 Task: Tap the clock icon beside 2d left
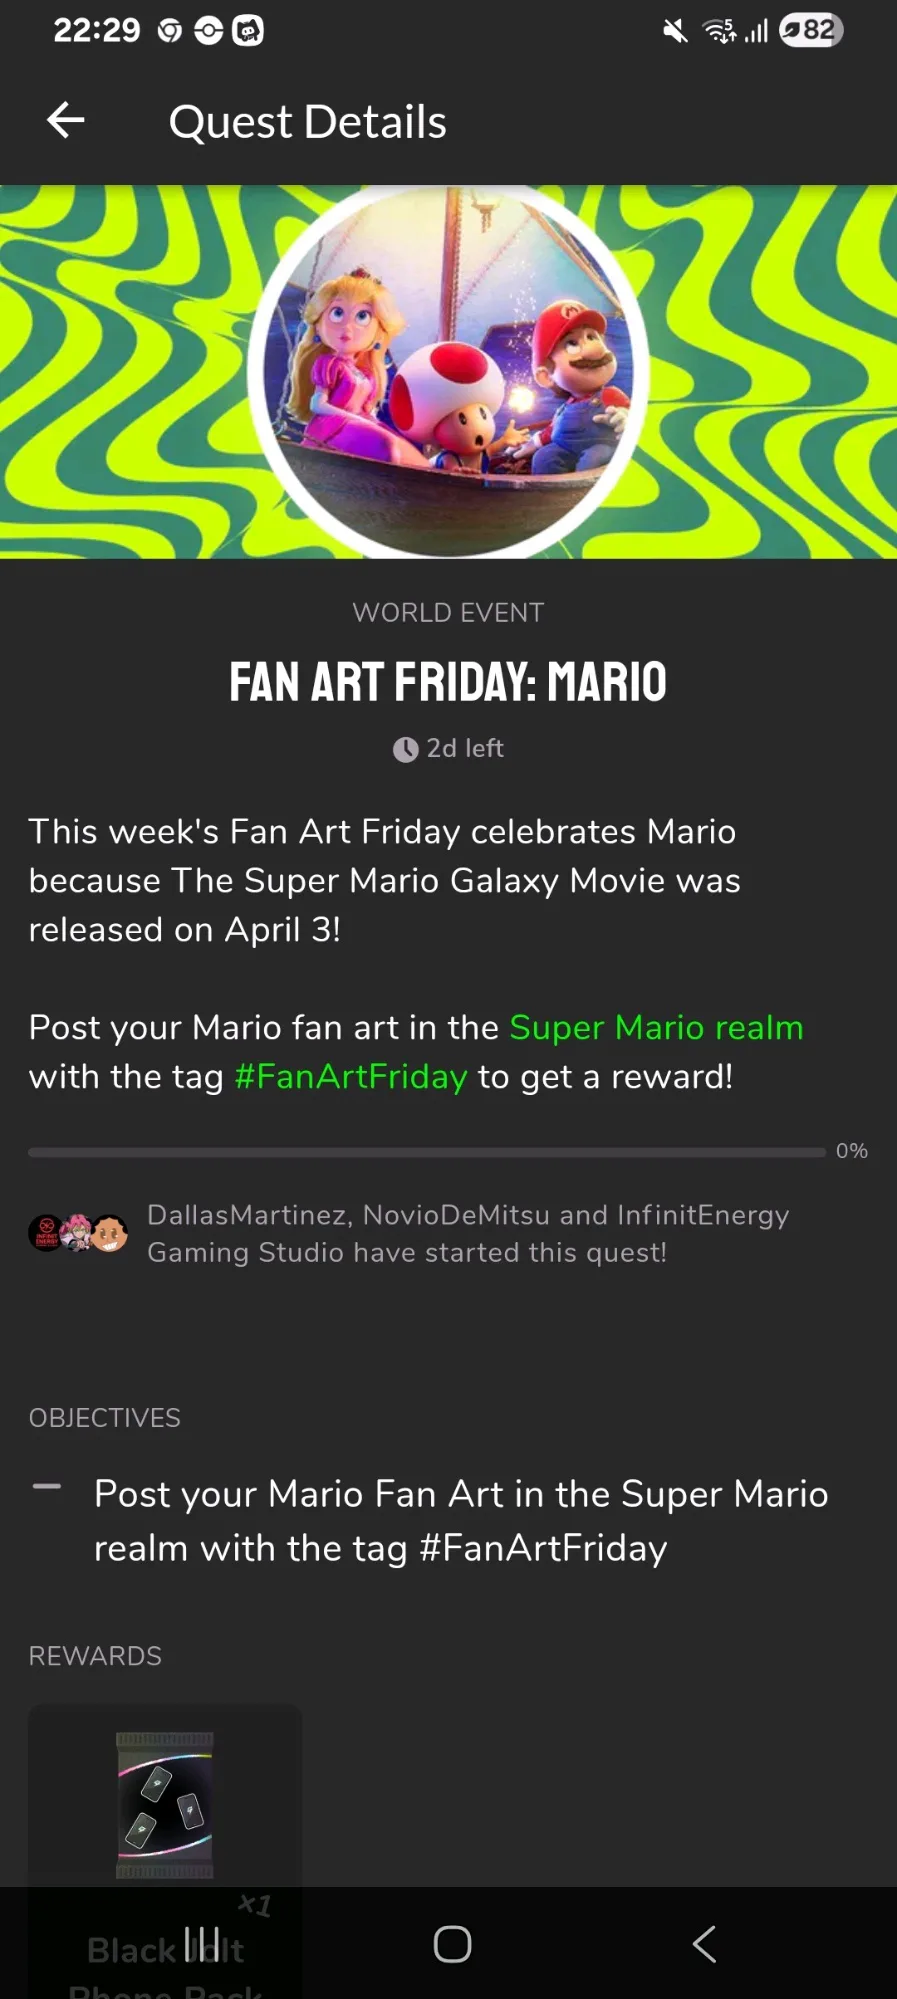point(405,749)
